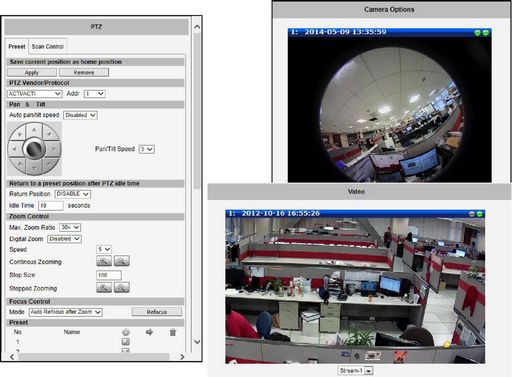
Task: Click the Stepped Zooming zoom-out magnifier
Action: click(122, 287)
